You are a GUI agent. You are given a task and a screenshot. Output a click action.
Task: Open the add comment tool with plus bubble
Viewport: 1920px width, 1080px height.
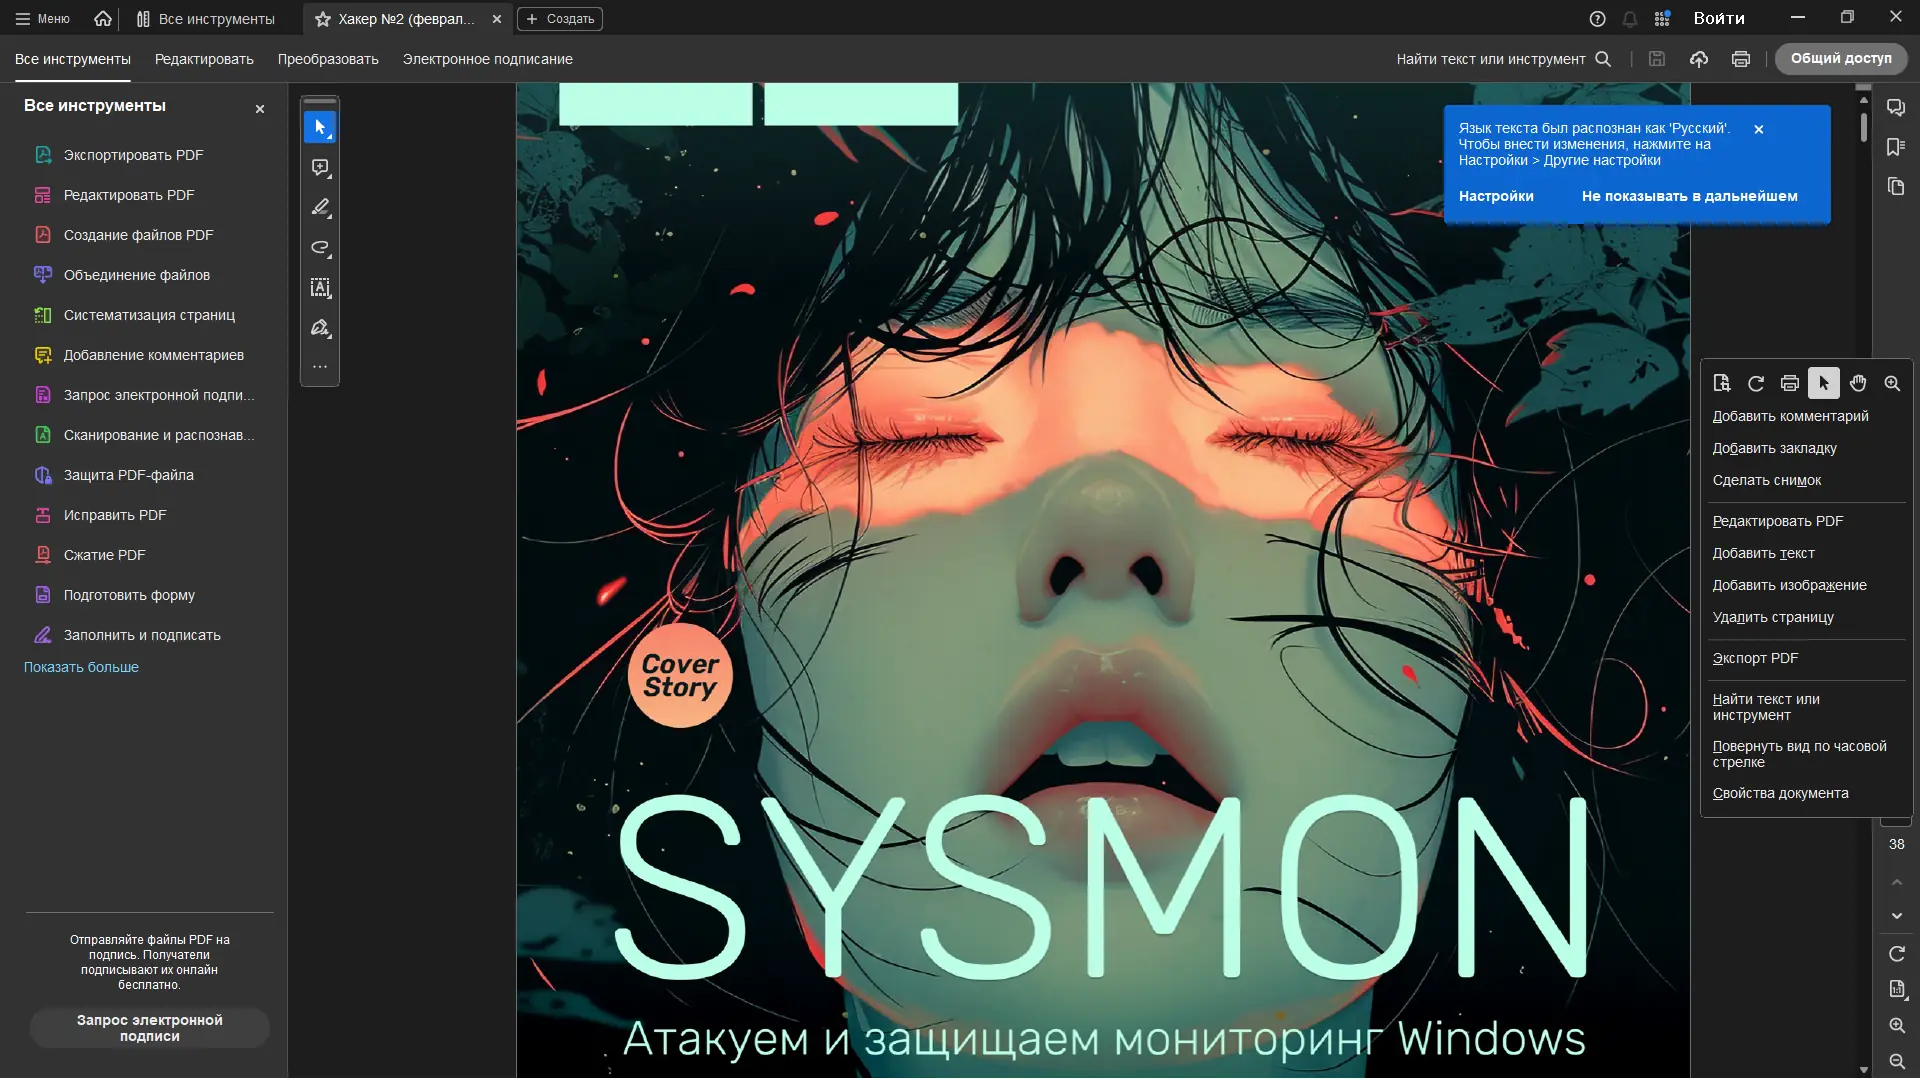click(320, 167)
